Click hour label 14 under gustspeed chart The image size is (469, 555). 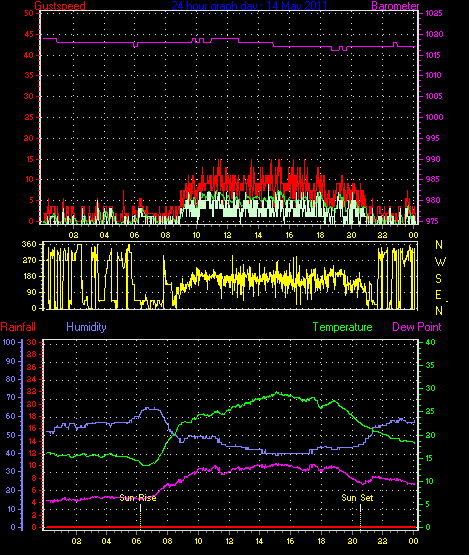tap(258, 235)
